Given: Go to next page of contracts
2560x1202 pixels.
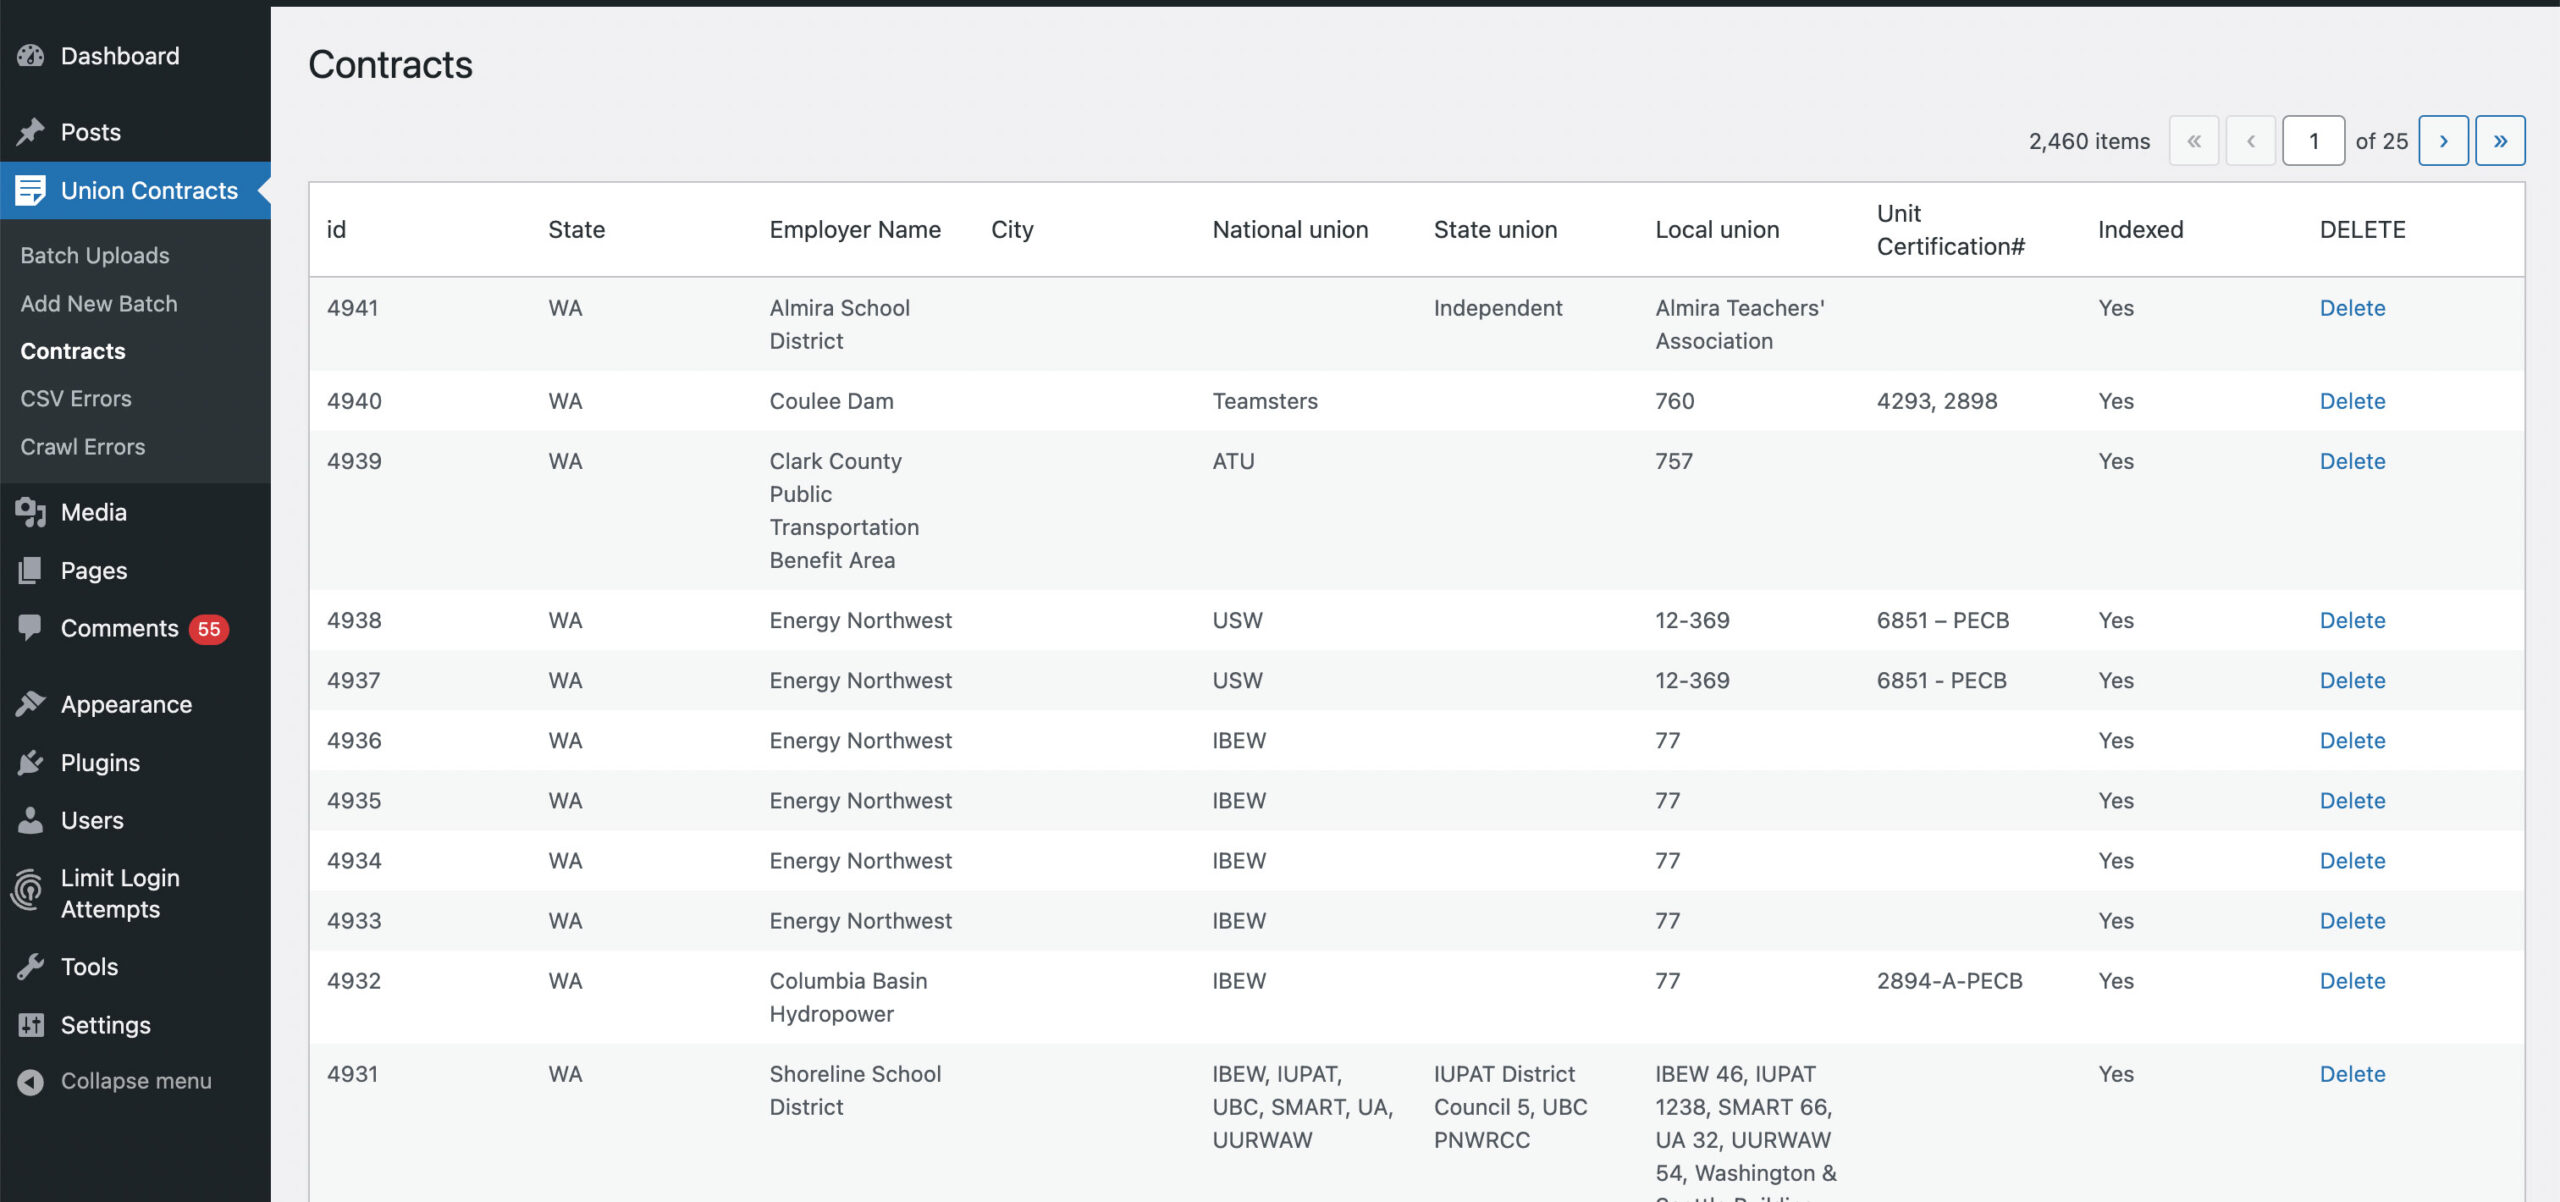Looking at the screenshot, I should 2443,141.
